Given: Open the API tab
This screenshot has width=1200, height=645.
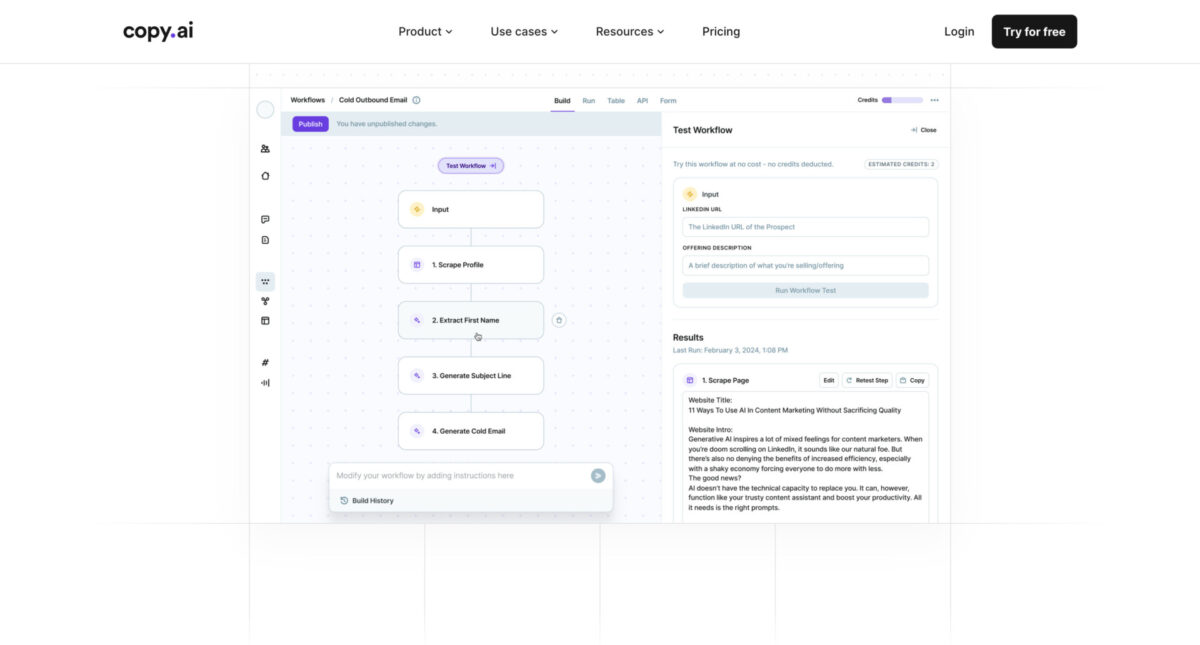Looking at the screenshot, I should click(641, 100).
